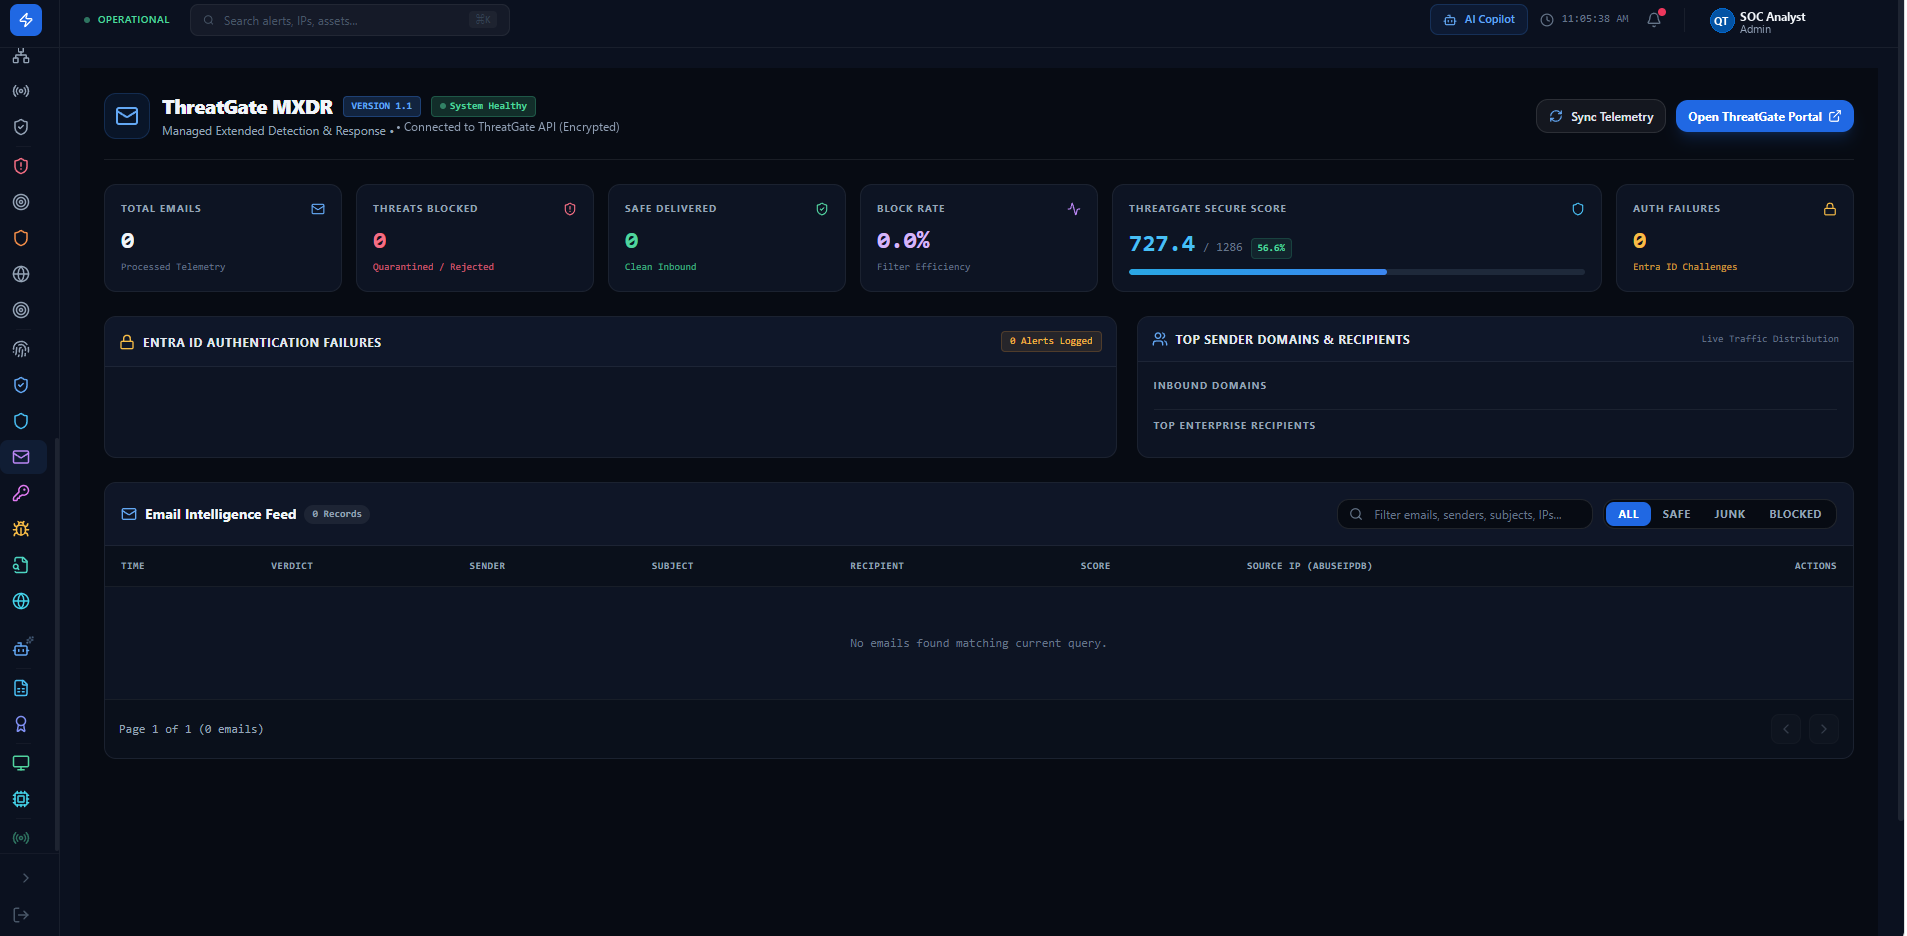Open the yellow bug sidebar icon
This screenshot has height=936, width=1907.
(21, 529)
